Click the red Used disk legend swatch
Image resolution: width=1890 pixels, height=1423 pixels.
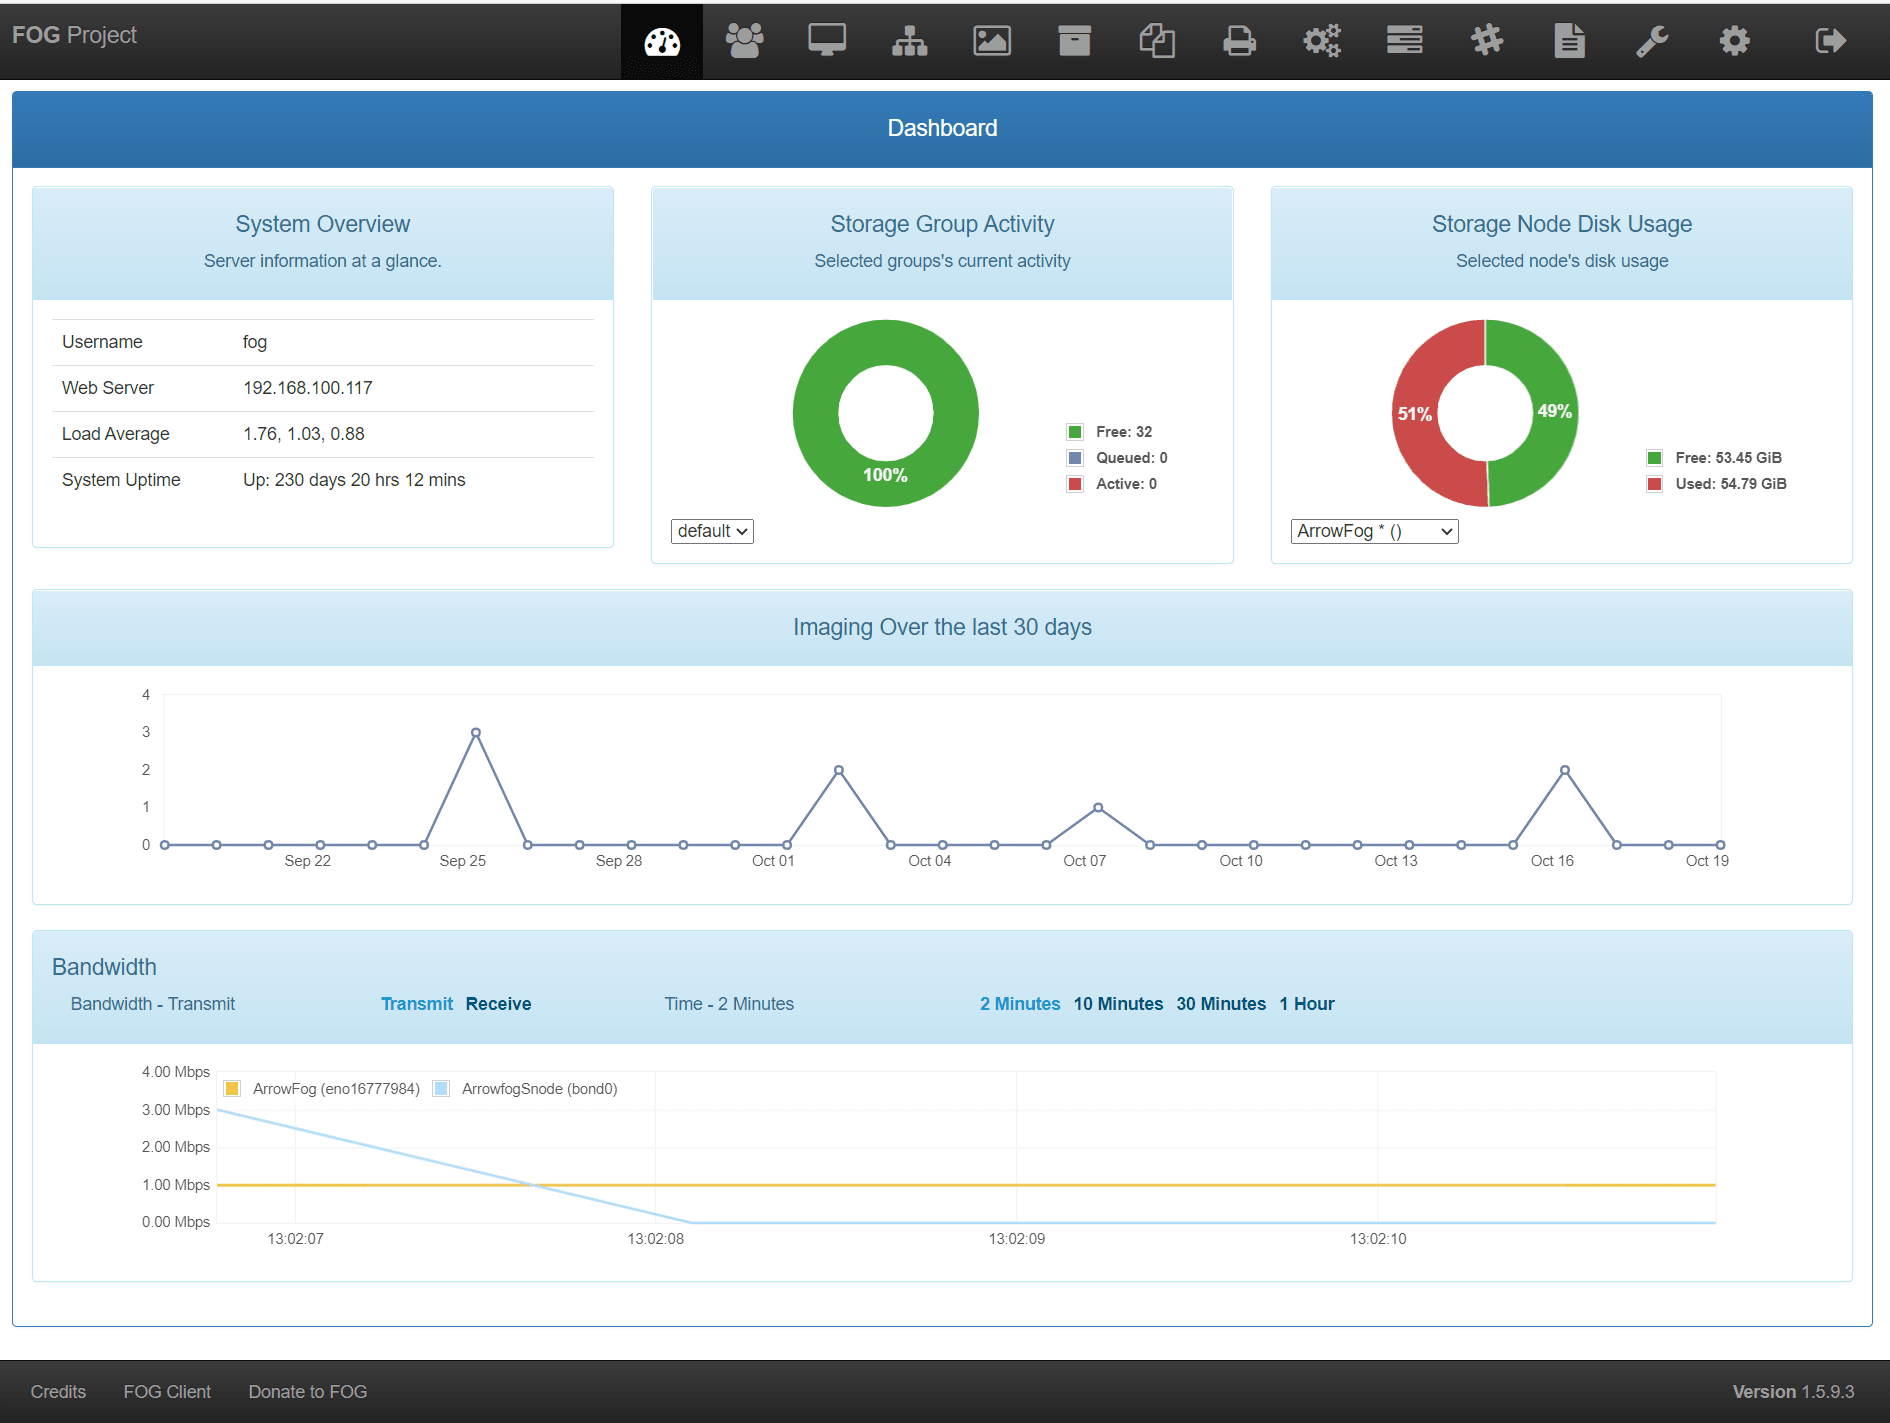click(x=1655, y=484)
